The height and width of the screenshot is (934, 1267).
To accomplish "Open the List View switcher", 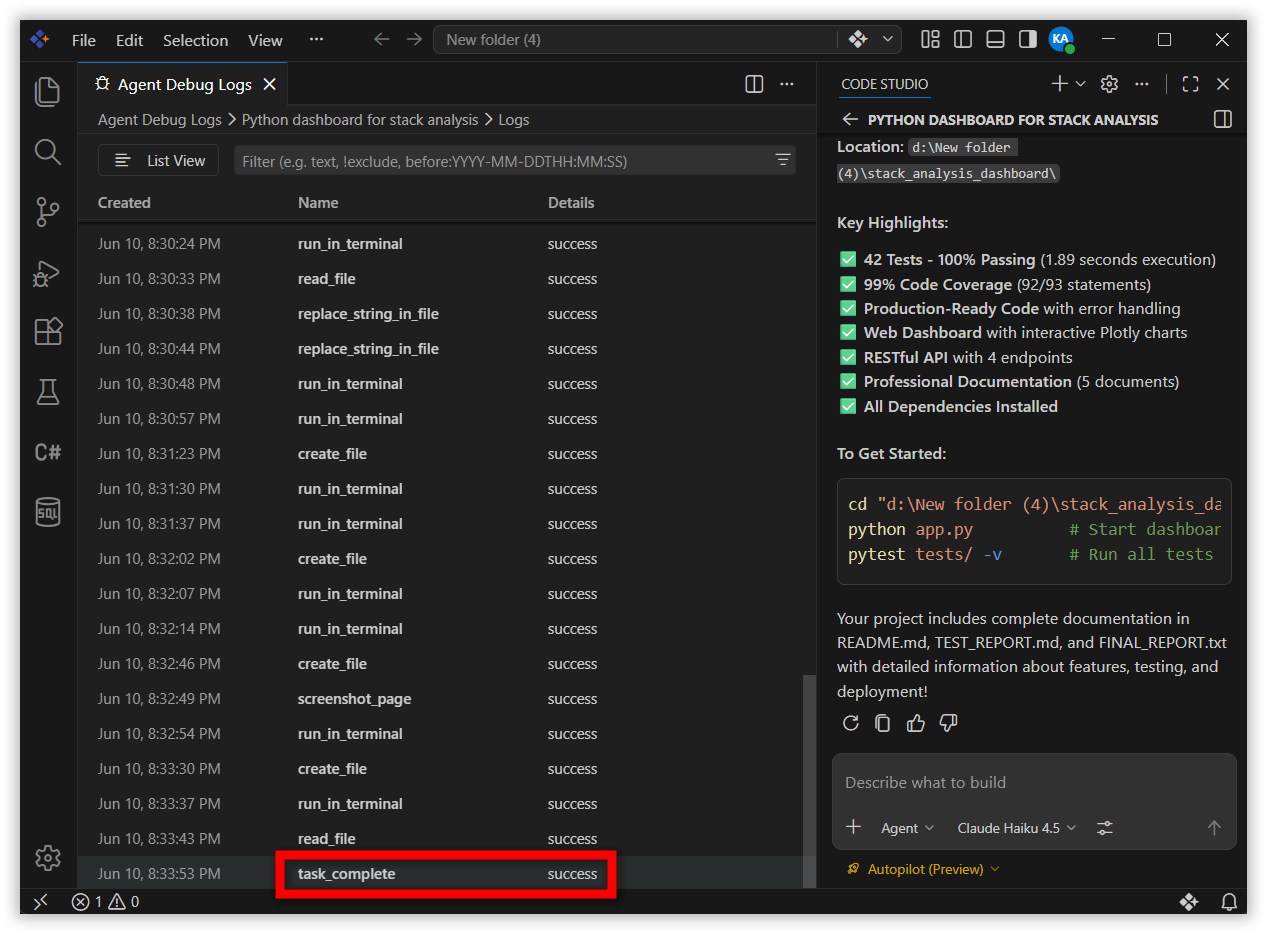I will point(159,160).
